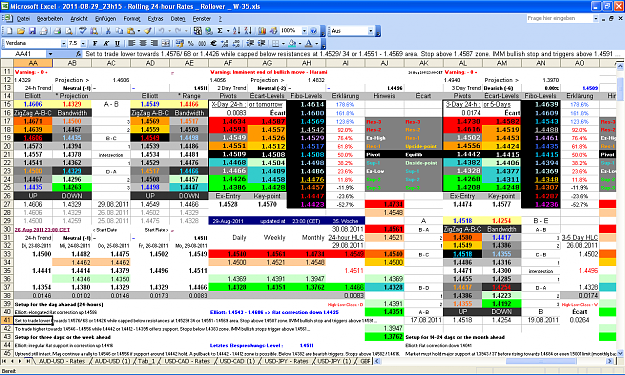Open the Paste options dropdown arrow

click(x=139, y=31)
